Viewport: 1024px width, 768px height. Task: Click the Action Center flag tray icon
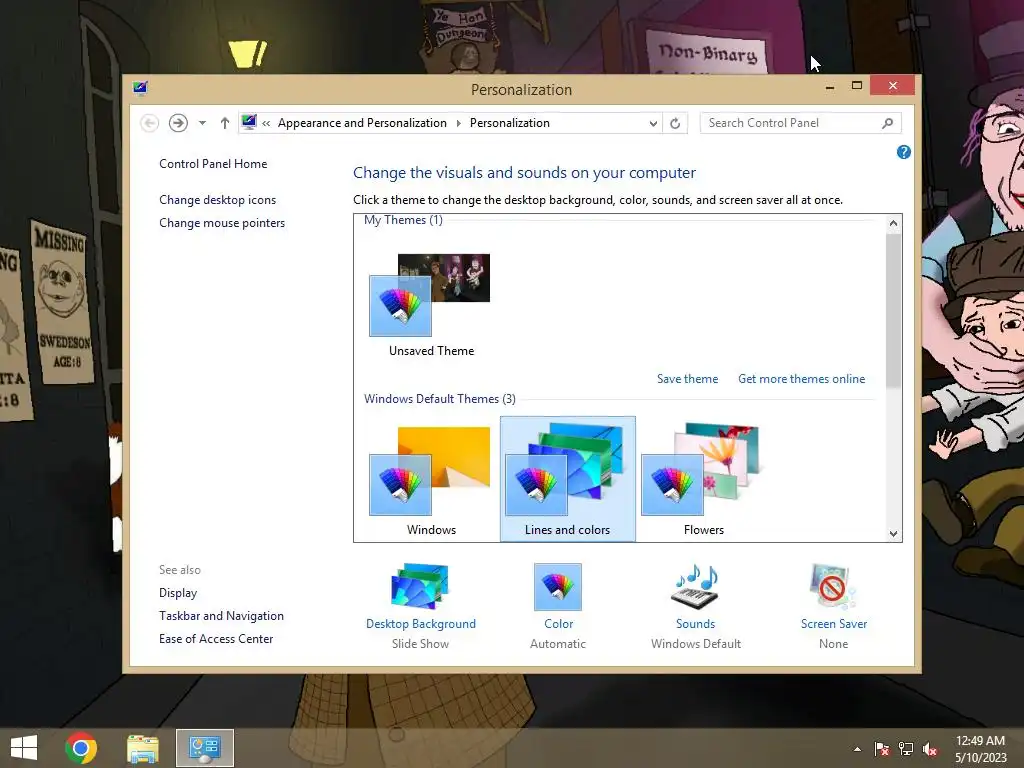pyautogui.click(x=882, y=749)
